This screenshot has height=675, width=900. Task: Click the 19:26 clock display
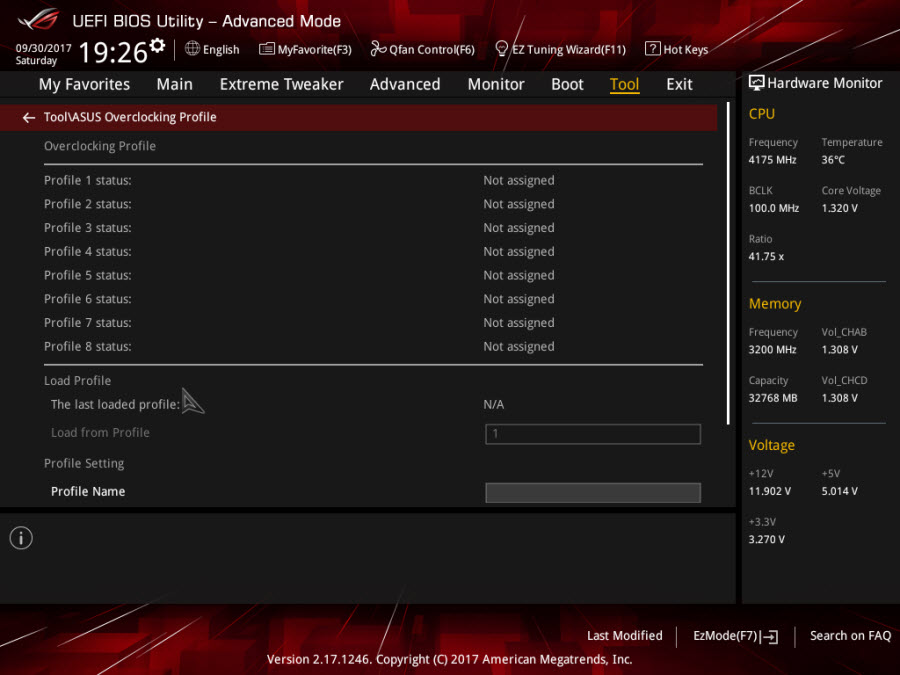[113, 52]
